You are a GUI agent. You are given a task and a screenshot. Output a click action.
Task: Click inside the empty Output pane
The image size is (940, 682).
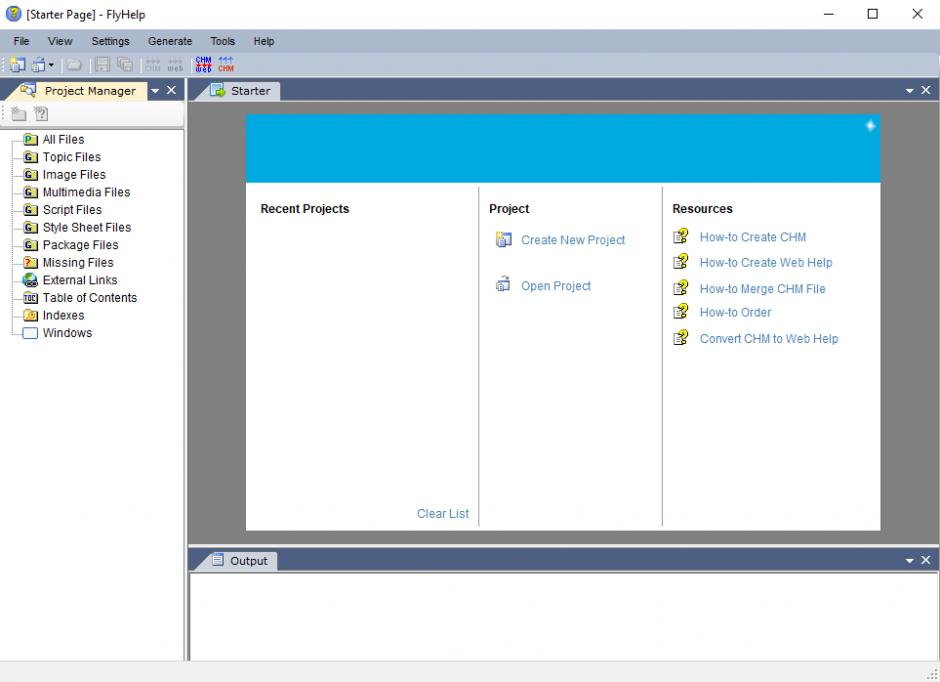point(564,617)
